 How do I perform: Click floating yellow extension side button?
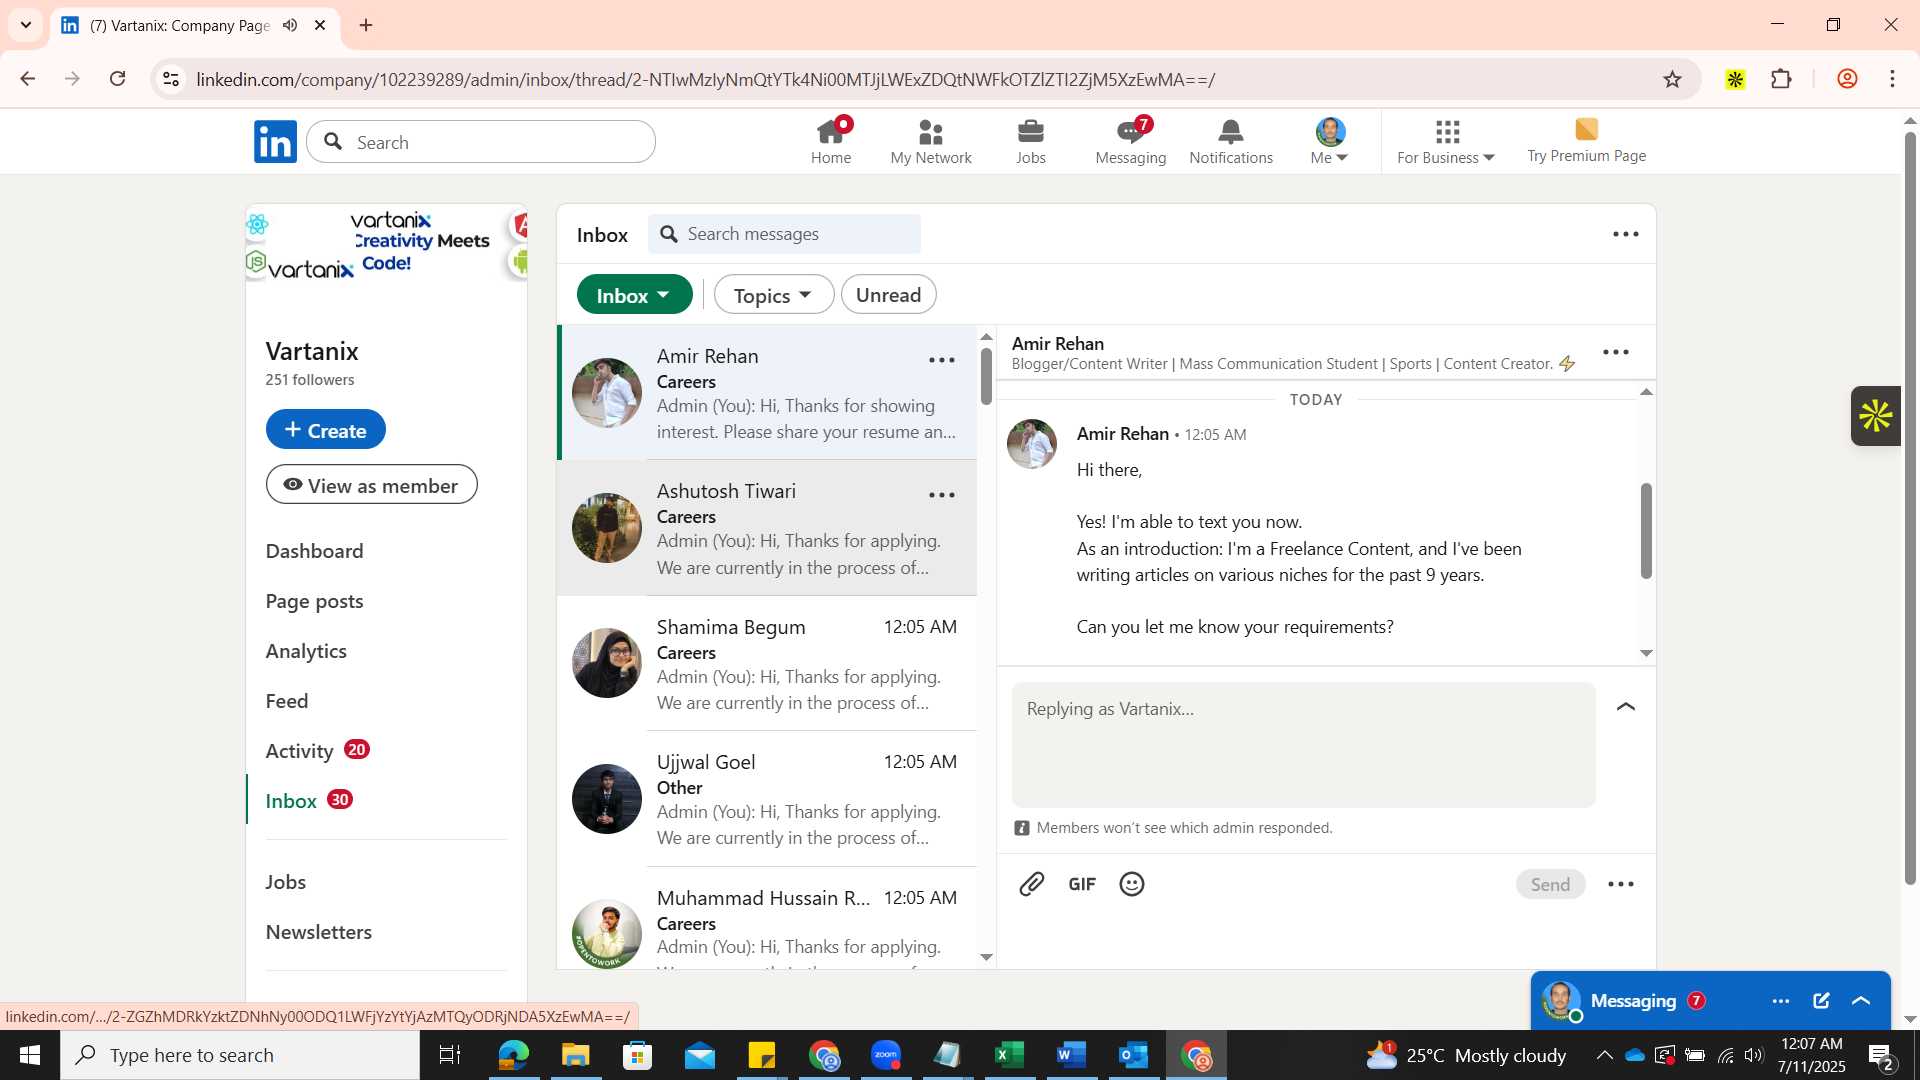(1875, 416)
